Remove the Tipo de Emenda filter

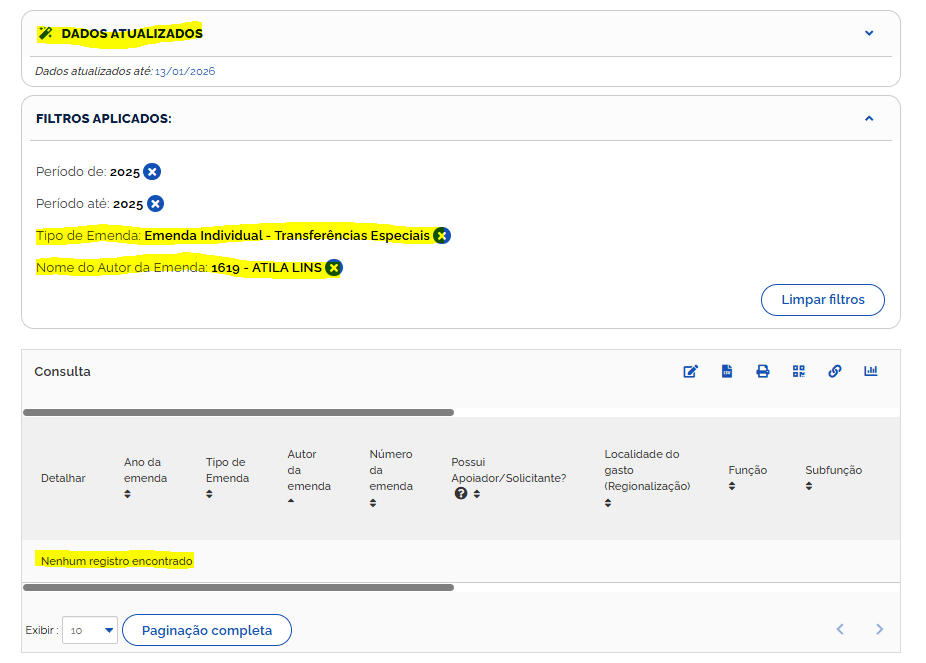coord(442,236)
